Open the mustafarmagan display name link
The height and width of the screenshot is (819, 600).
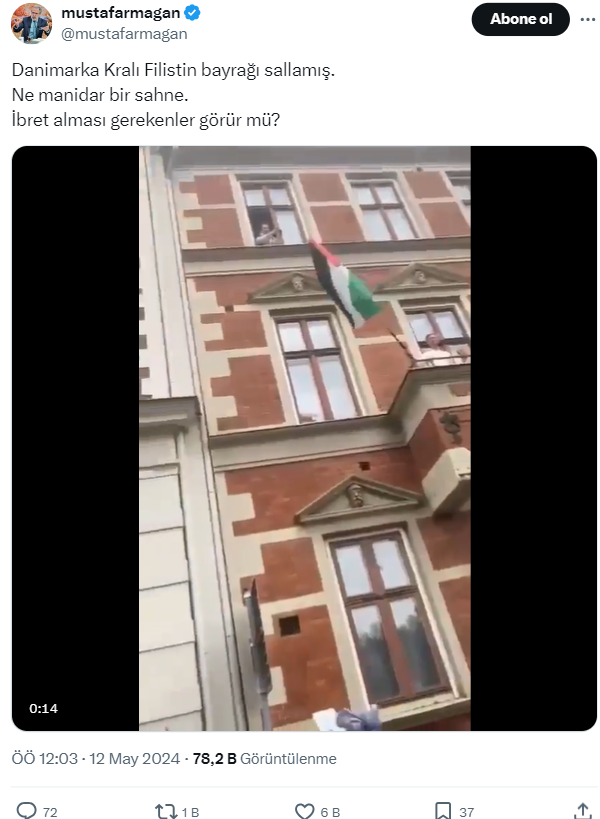pyautogui.click(x=121, y=13)
